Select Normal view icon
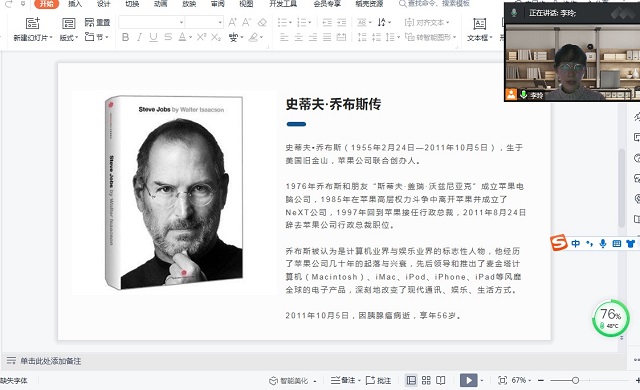The width and height of the screenshot is (640, 390). click(x=411, y=380)
